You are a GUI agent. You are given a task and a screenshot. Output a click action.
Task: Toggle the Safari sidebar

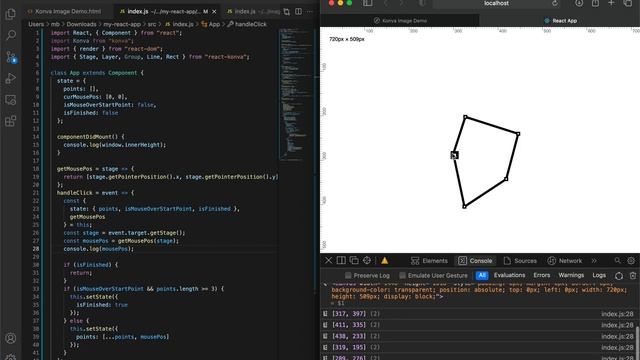[367, 3]
